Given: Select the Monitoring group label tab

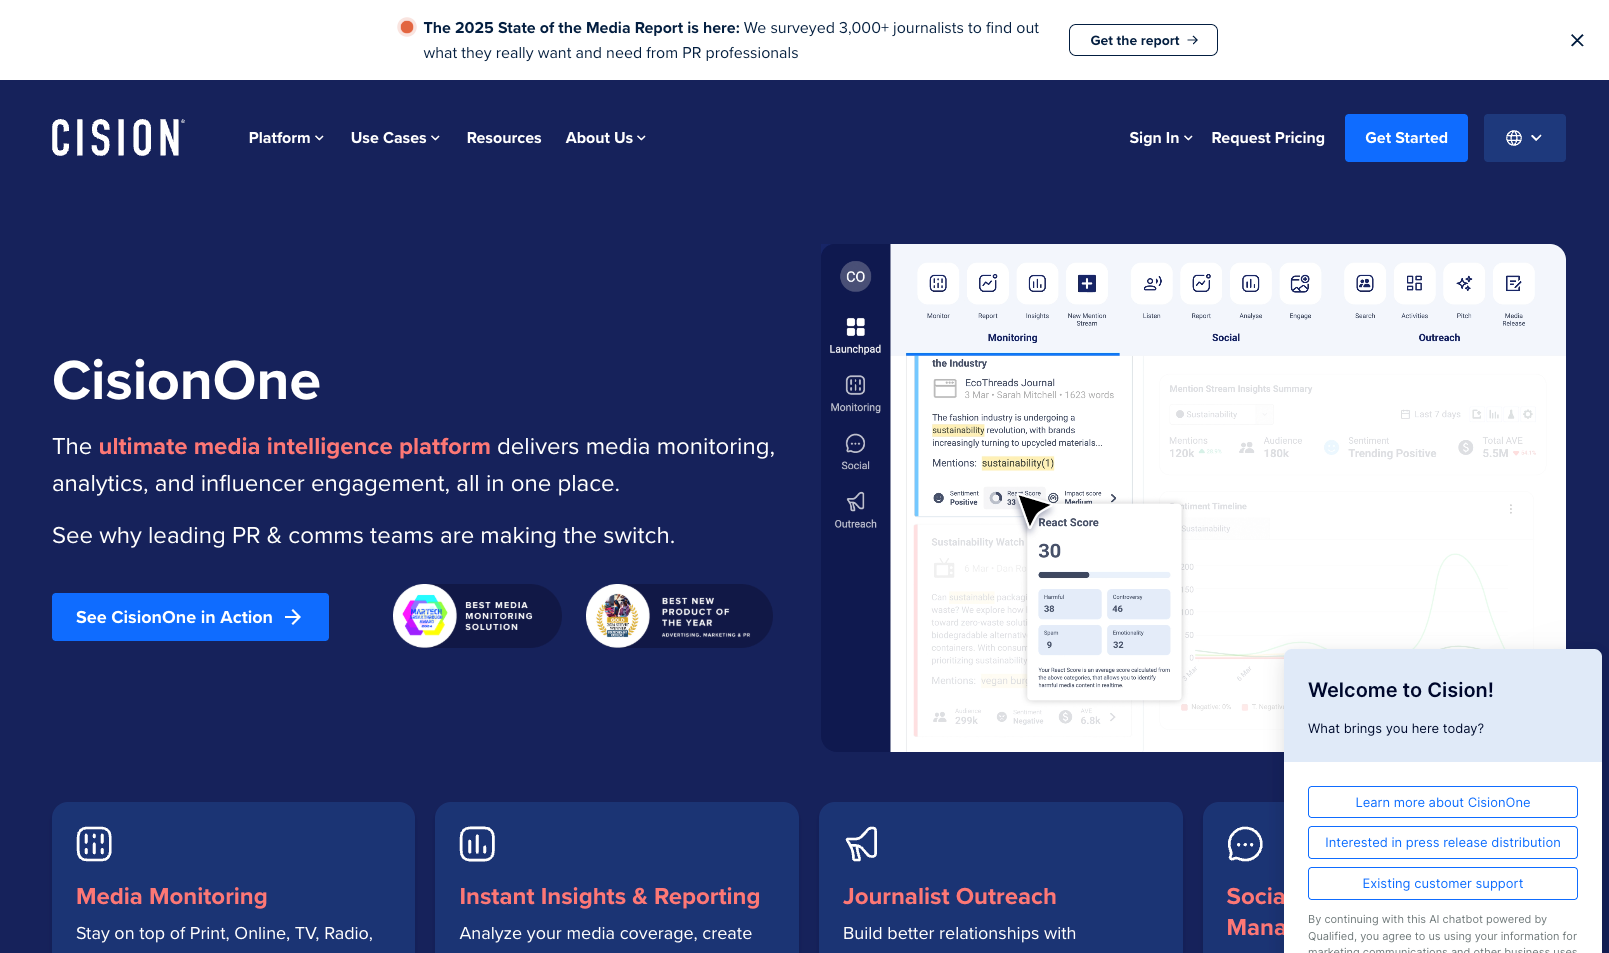Looking at the screenshot, I should click(x=1012, y=338).
